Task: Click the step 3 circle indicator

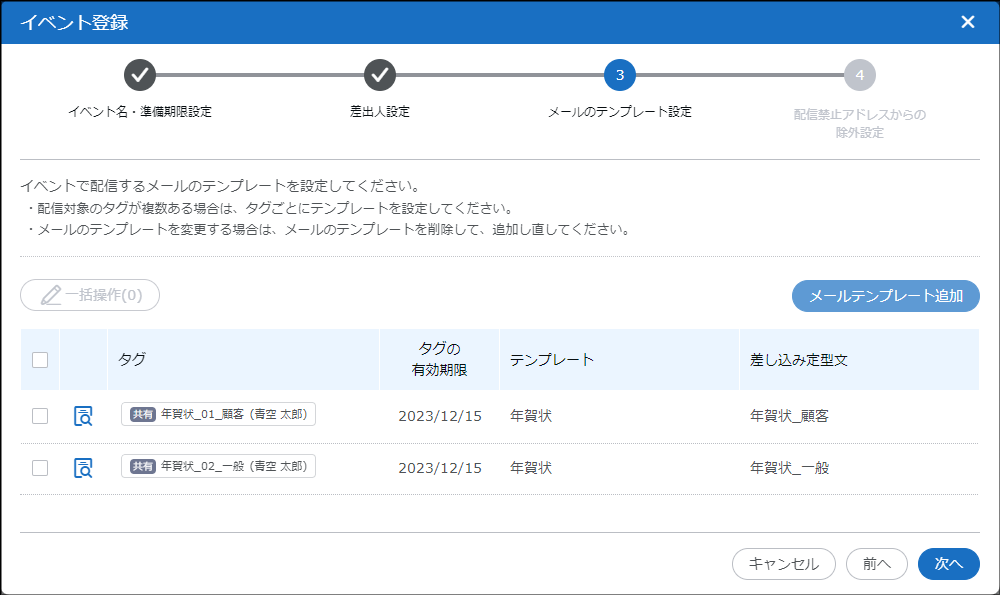Action: 620,75
